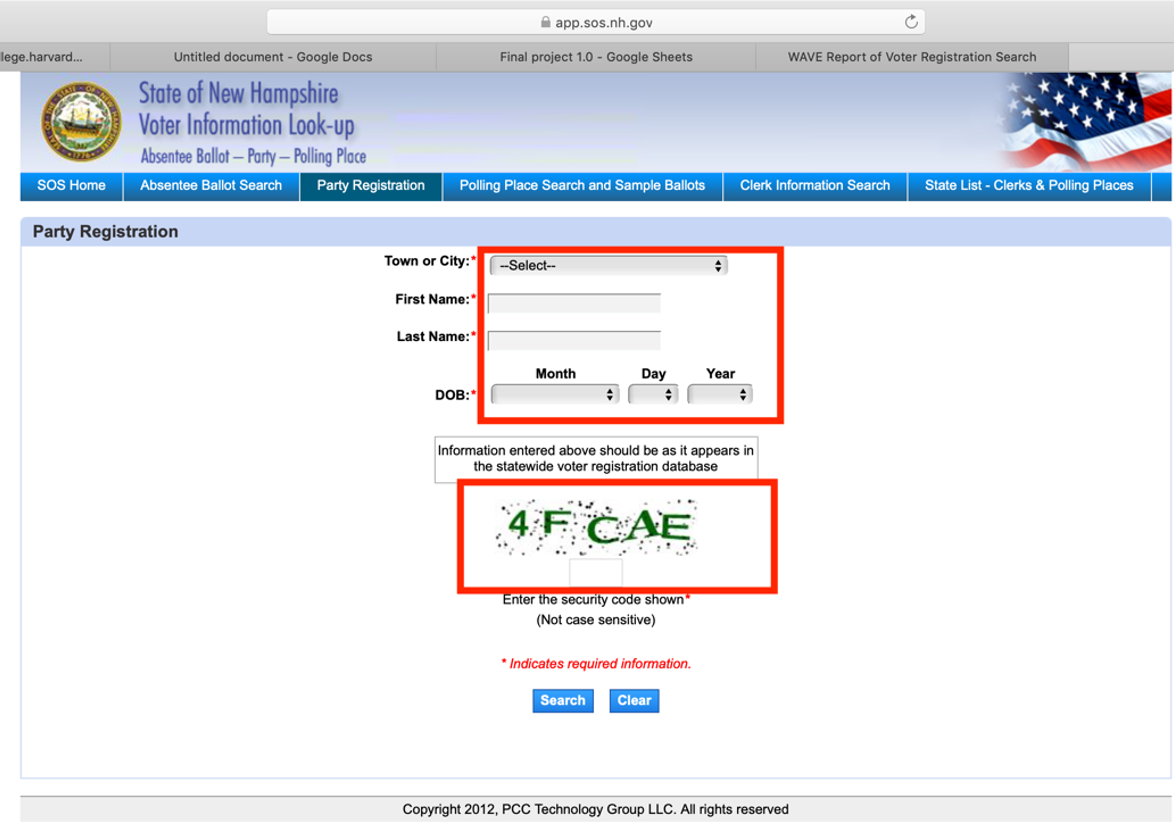Click into the Last Name field
This screenshot has width=1174, height=824.
pyautogui.click(x=574, y=340)
